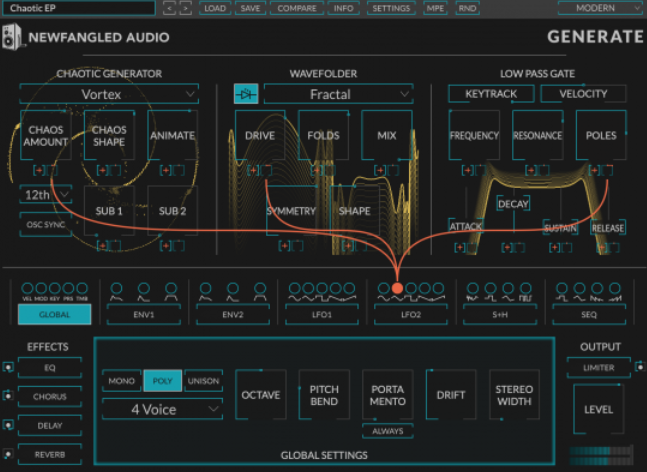The width and height of the screenshot is (647, 472).
Task: Click the COMPARE button
Action: (297, 8)
